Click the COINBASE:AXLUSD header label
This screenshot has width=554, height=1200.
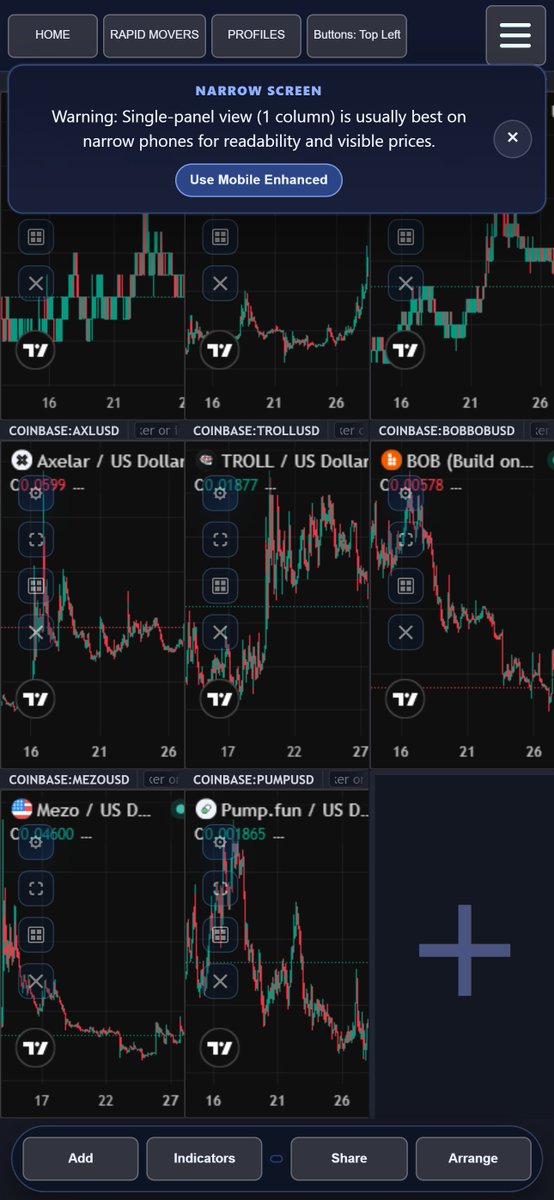pyautogui.click(x=65, y=431)
